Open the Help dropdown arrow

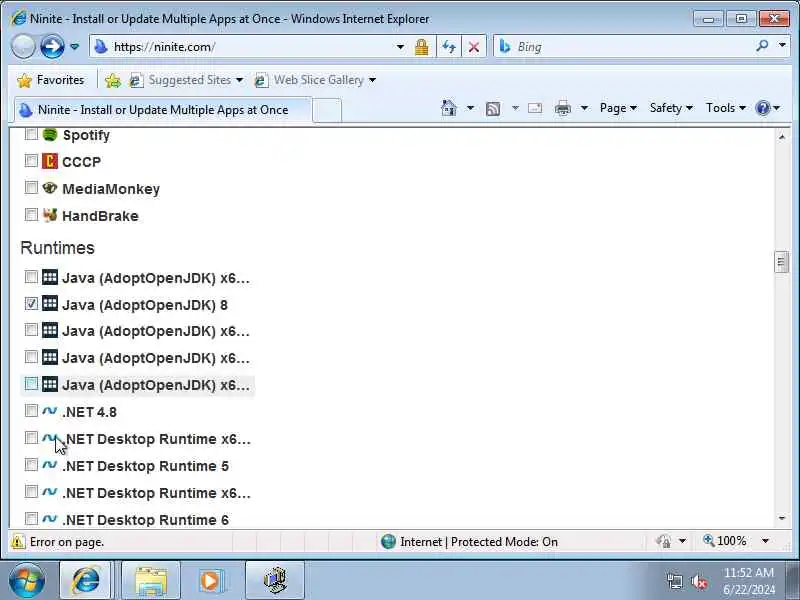pyautogui.click(x=777, y=108)
